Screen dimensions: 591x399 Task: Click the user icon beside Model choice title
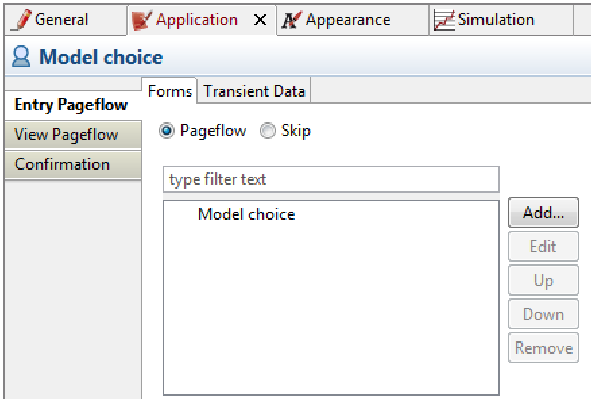[x=21, y=57]
